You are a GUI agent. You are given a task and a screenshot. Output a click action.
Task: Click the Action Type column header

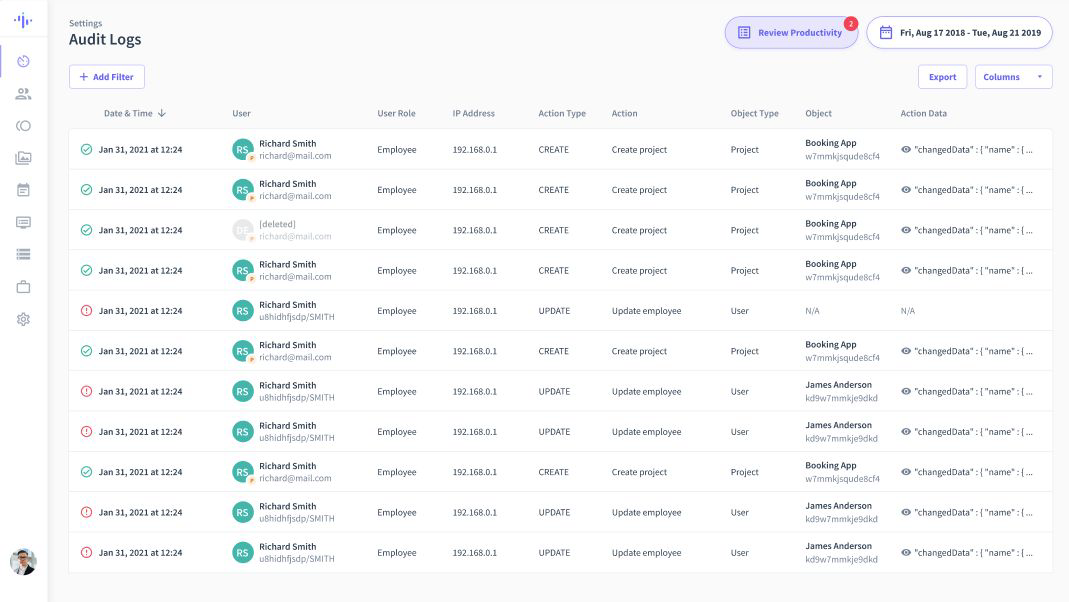562,114
